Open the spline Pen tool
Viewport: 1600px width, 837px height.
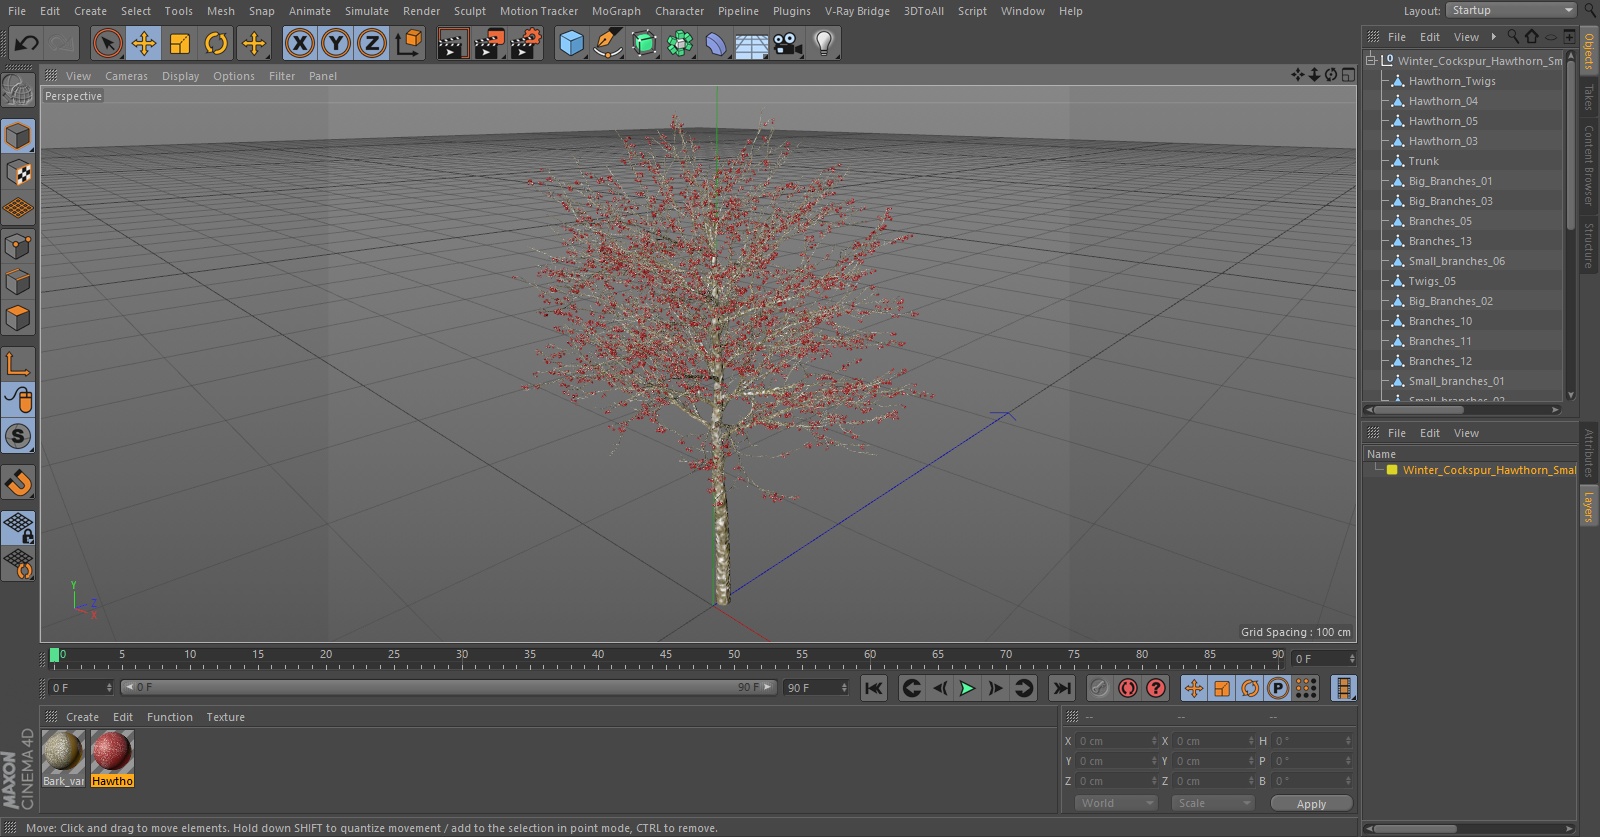click(x=607, y=43)
